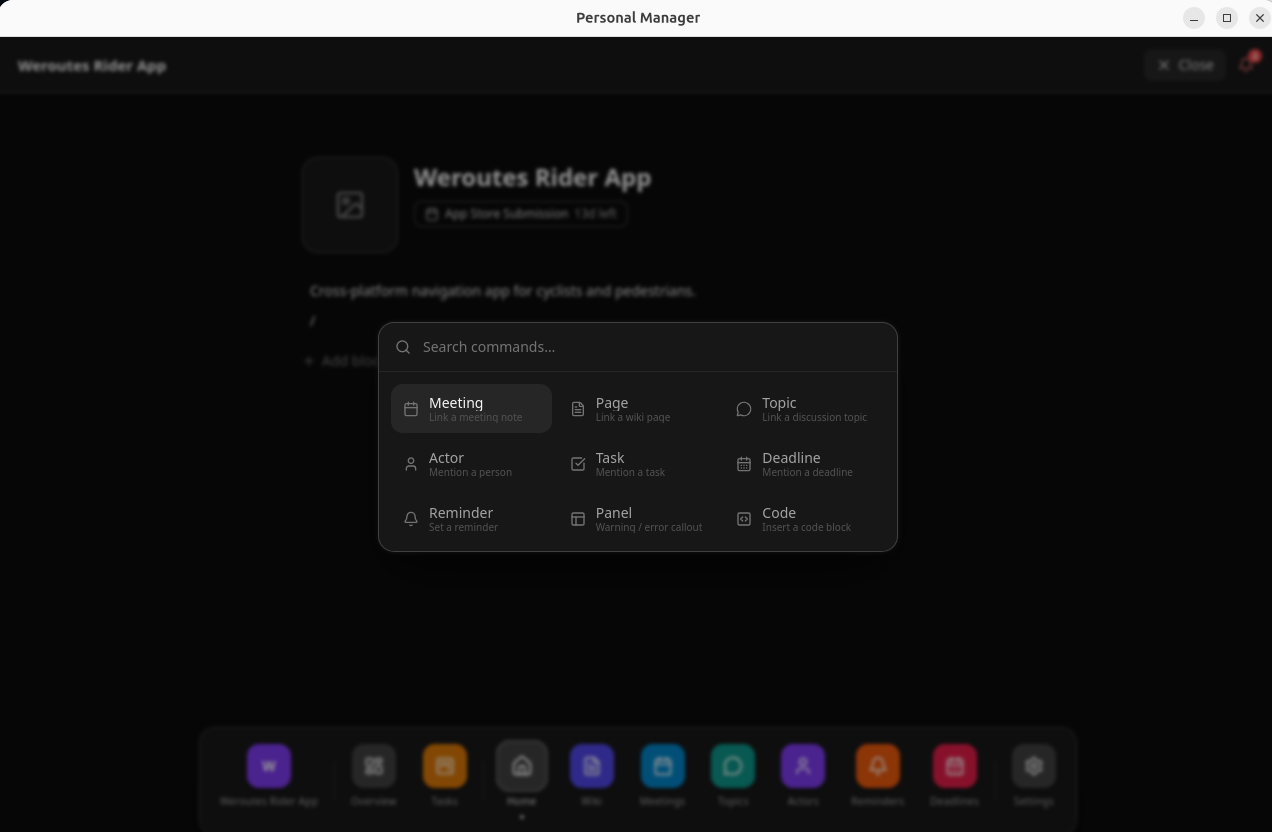Choose the Task mention command
Image resolution: width=1272 pixels, height=832 pixels.
tap(638, 463)
